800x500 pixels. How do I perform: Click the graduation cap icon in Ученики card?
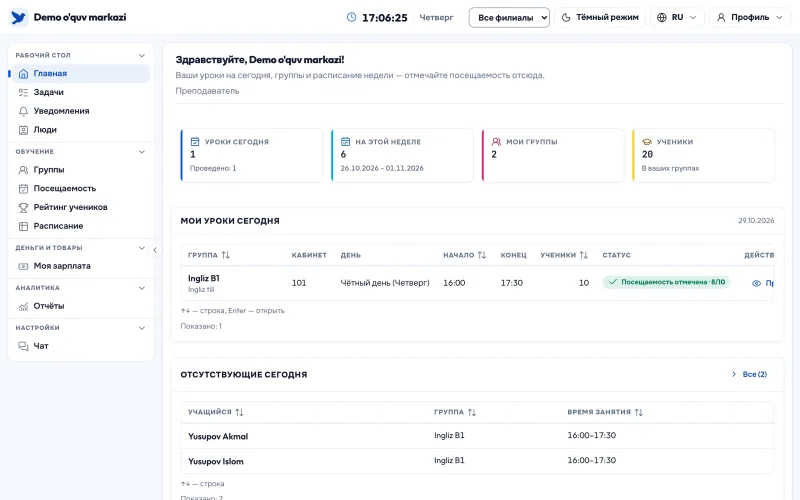(647, 142)
